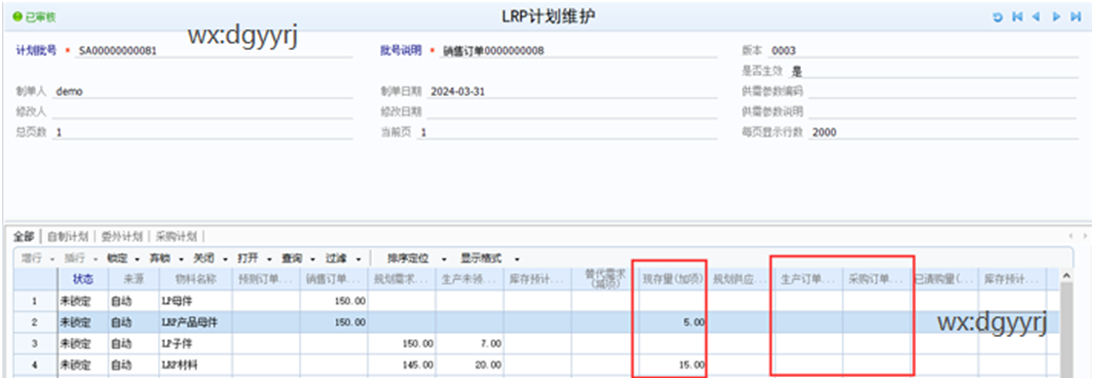Click the 是否生效 field
This screenshot has height=380, width=1094.
click(x=934, y=71)
